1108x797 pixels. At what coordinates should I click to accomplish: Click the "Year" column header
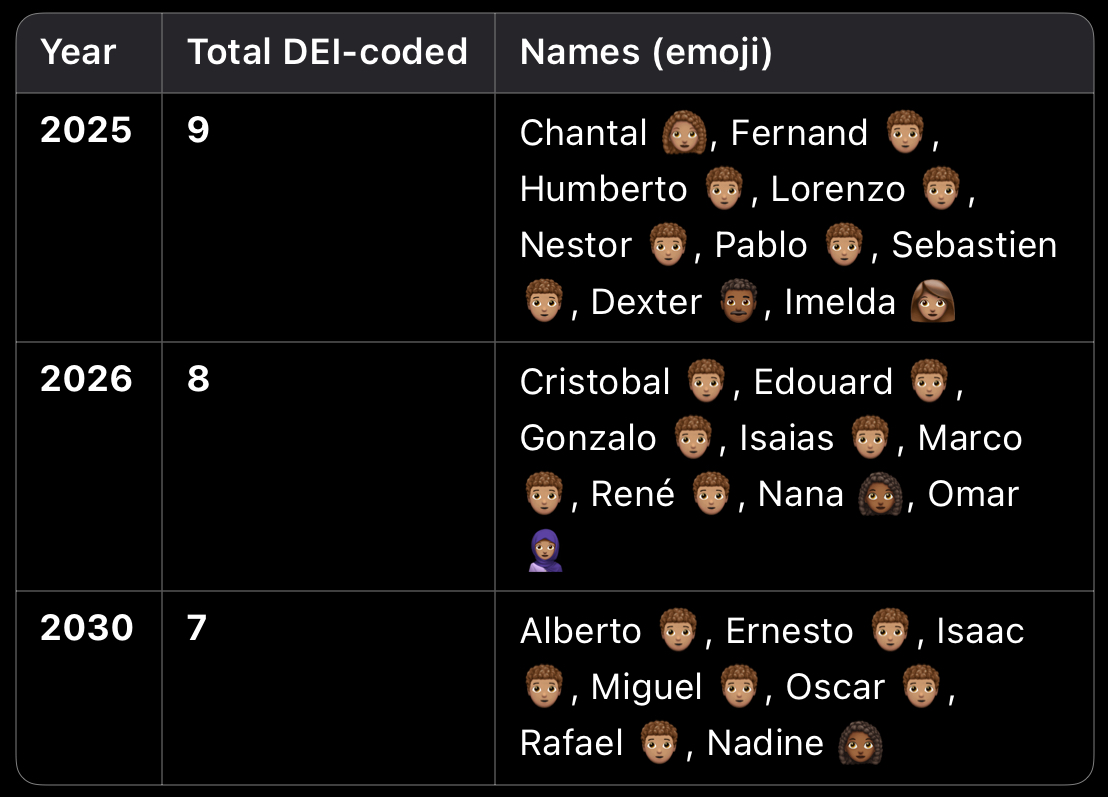click(79, 53)
